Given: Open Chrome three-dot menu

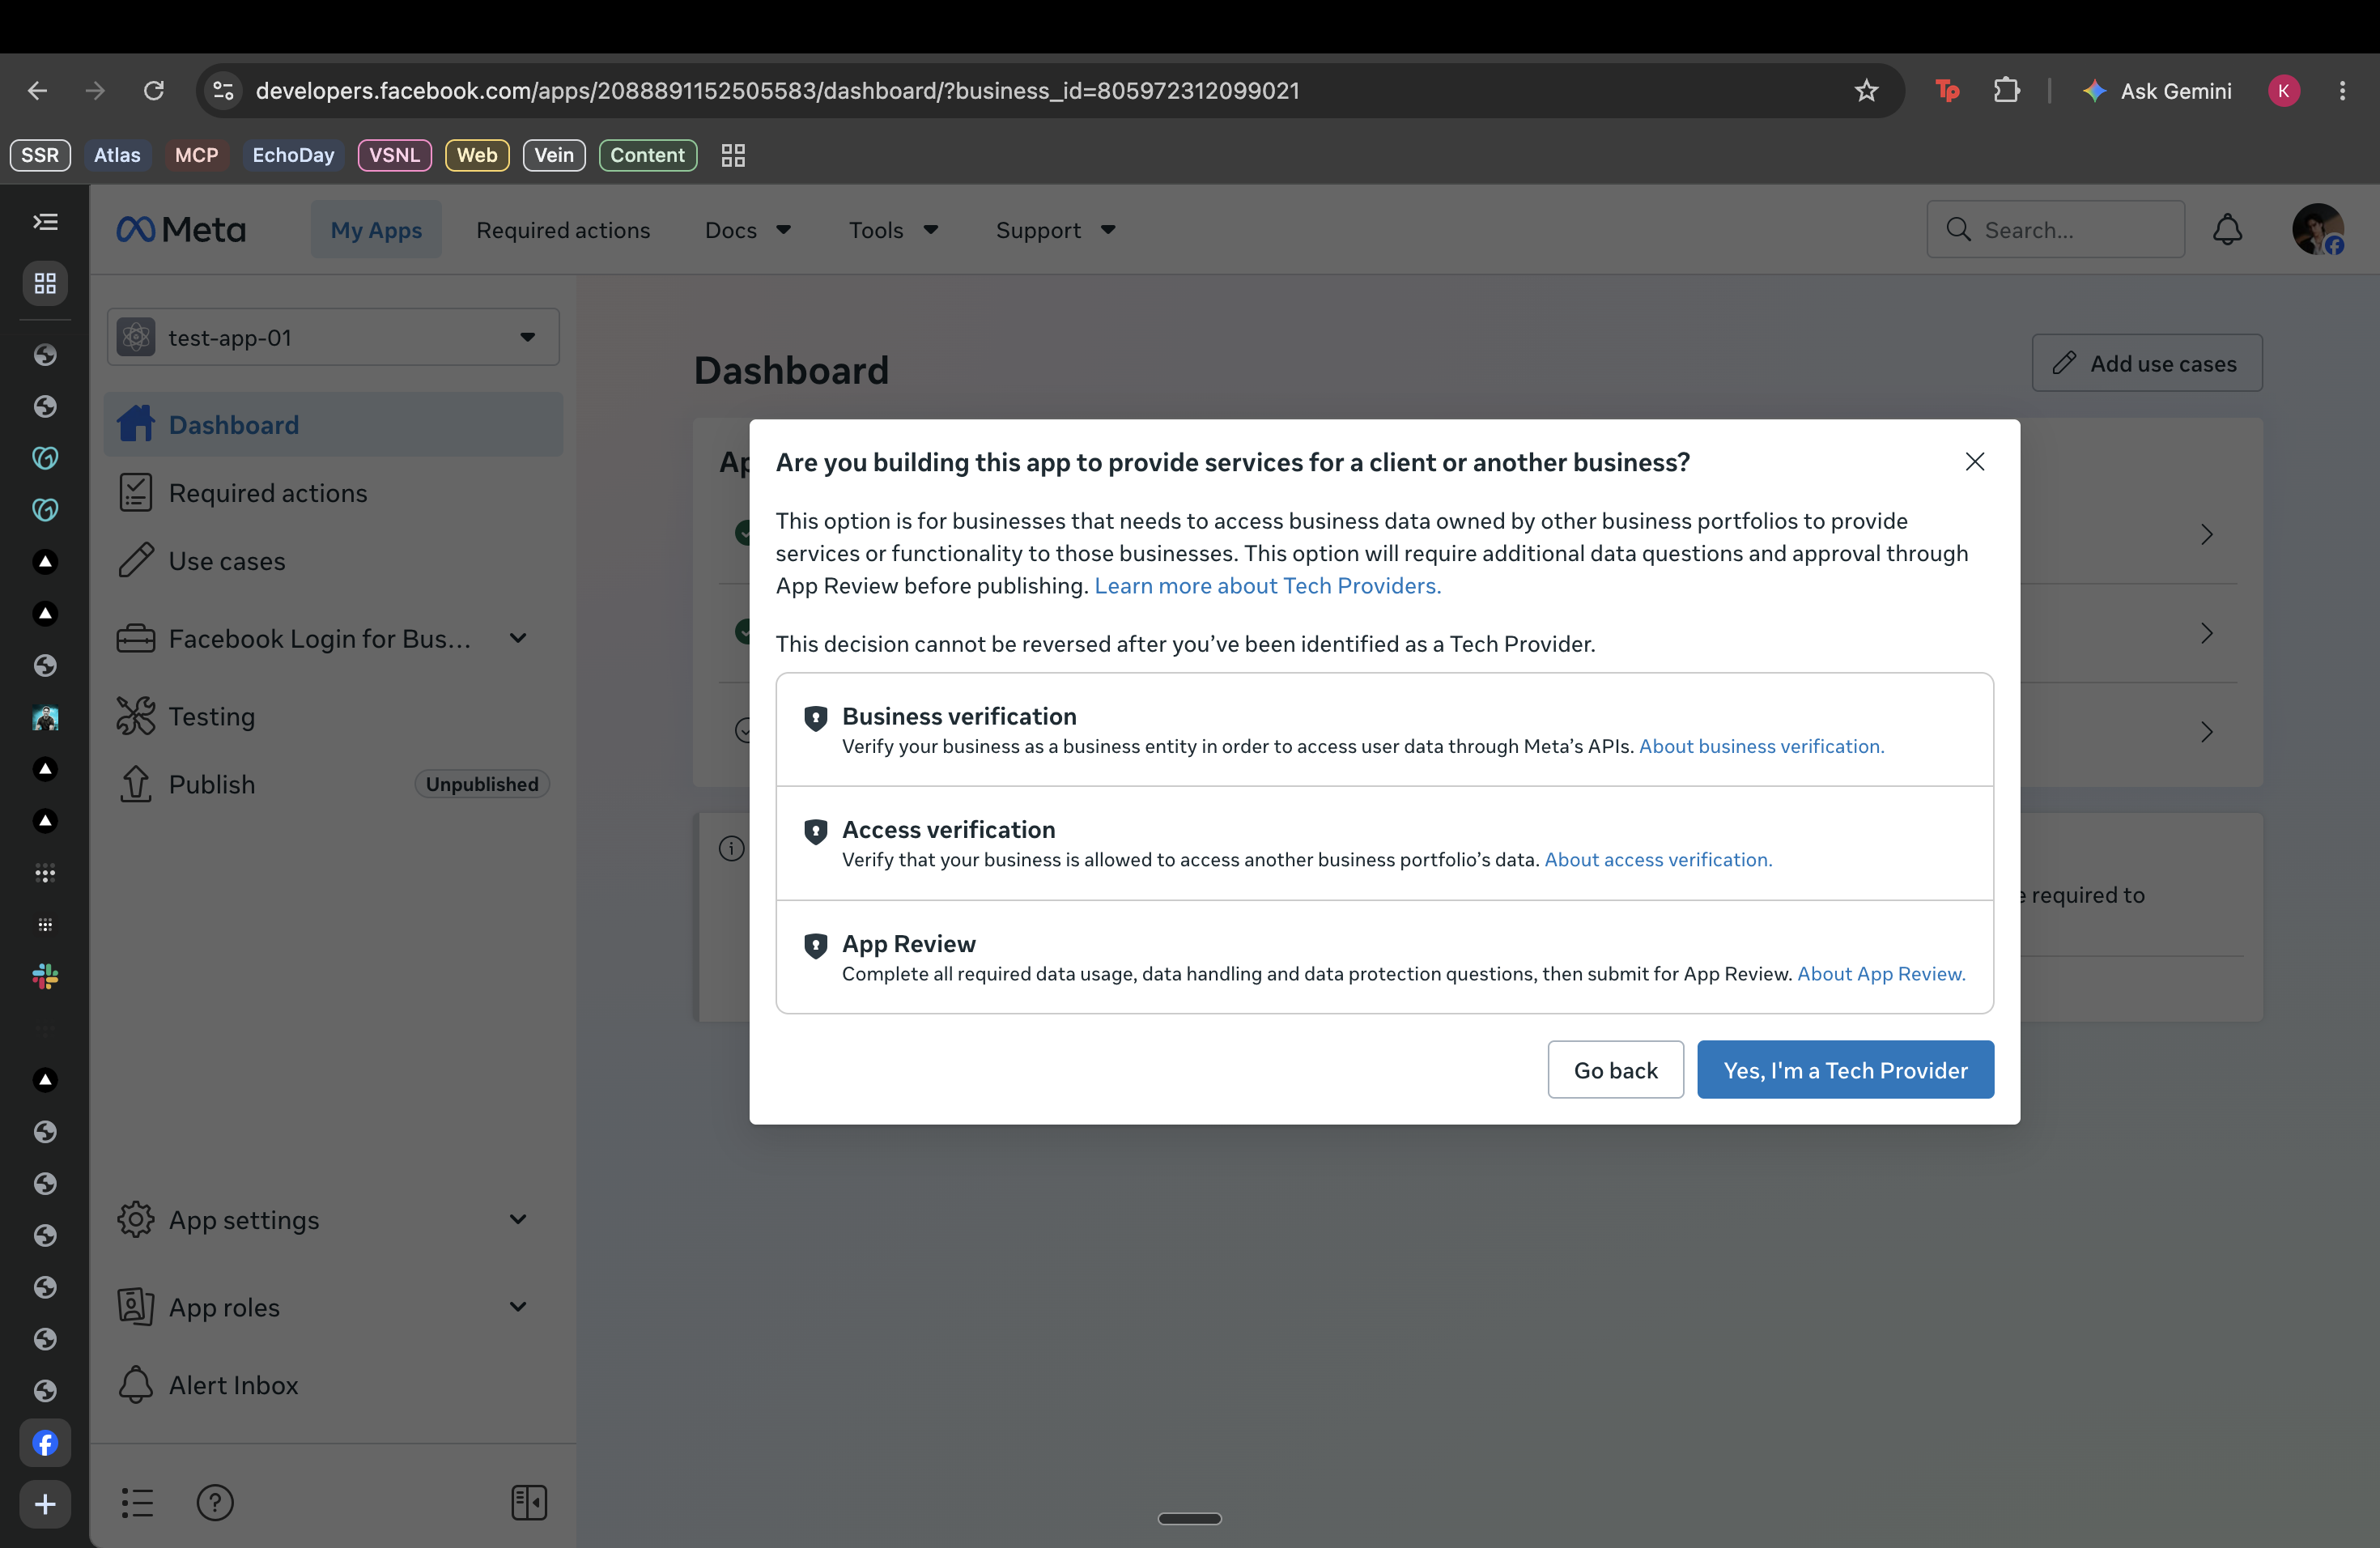Looking at the screenshot, I should point(2342,91).
